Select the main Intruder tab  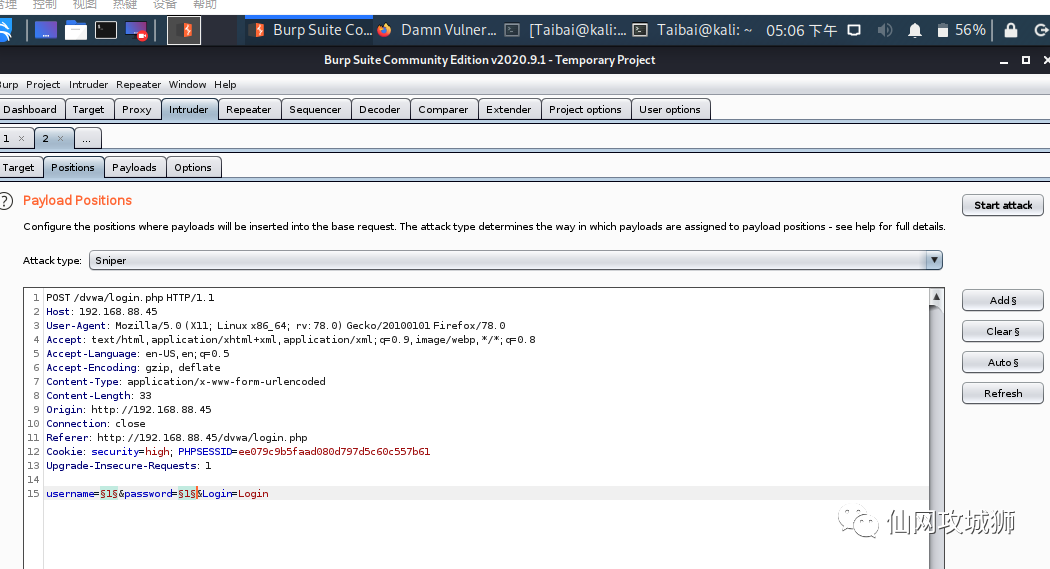189,109
